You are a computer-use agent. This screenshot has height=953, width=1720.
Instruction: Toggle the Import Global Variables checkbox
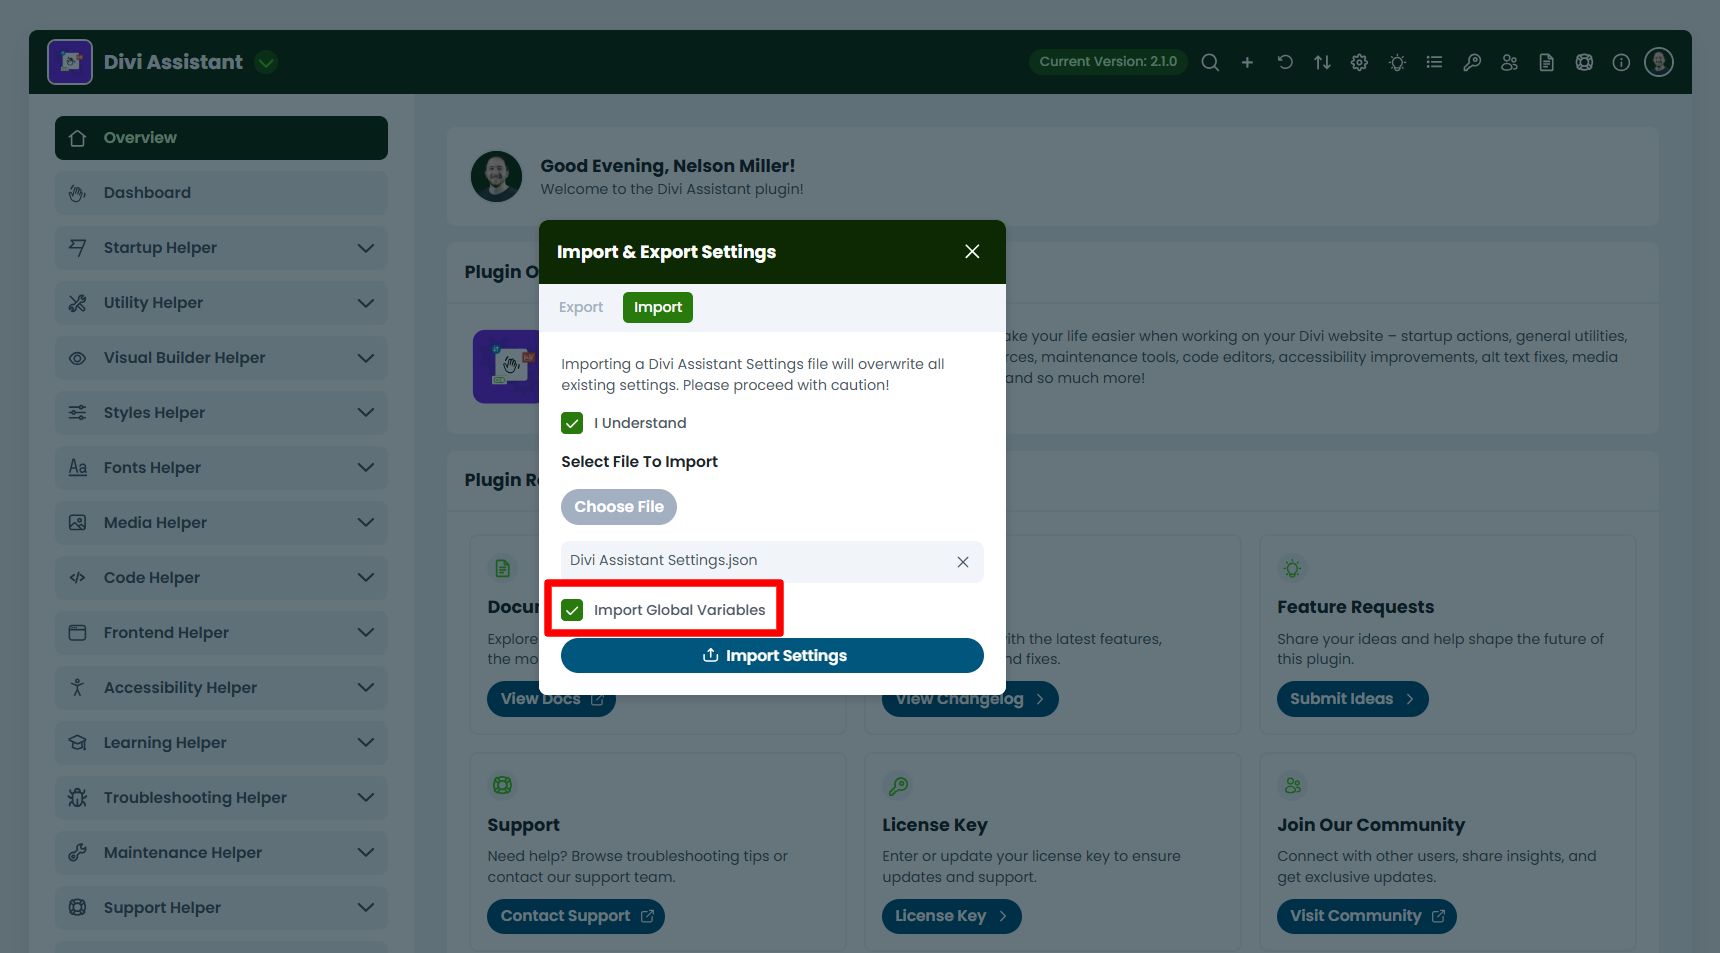click(x=572, y=610)
